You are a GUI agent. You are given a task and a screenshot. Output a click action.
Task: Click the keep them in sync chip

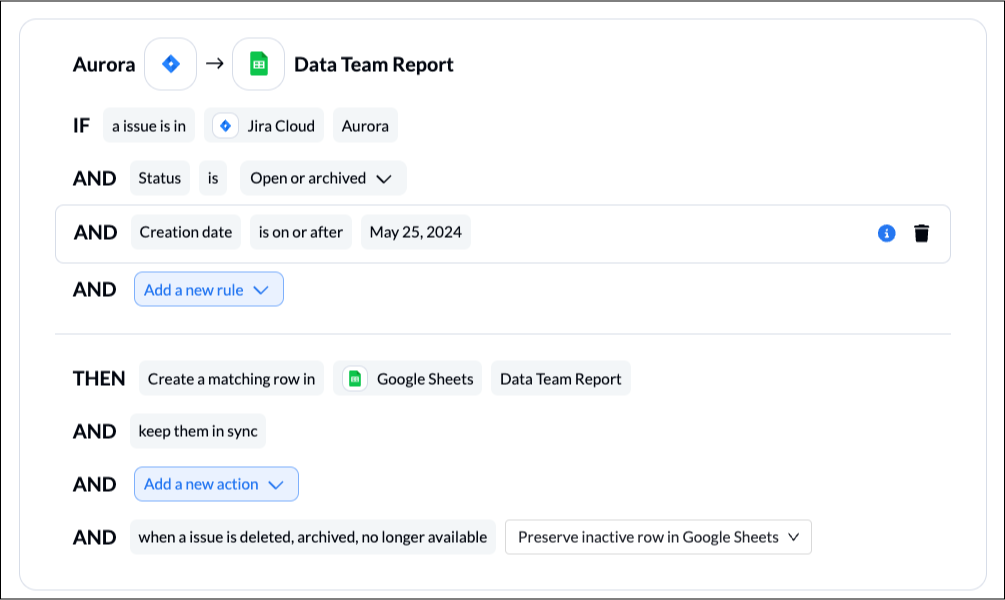click(198, 431)
